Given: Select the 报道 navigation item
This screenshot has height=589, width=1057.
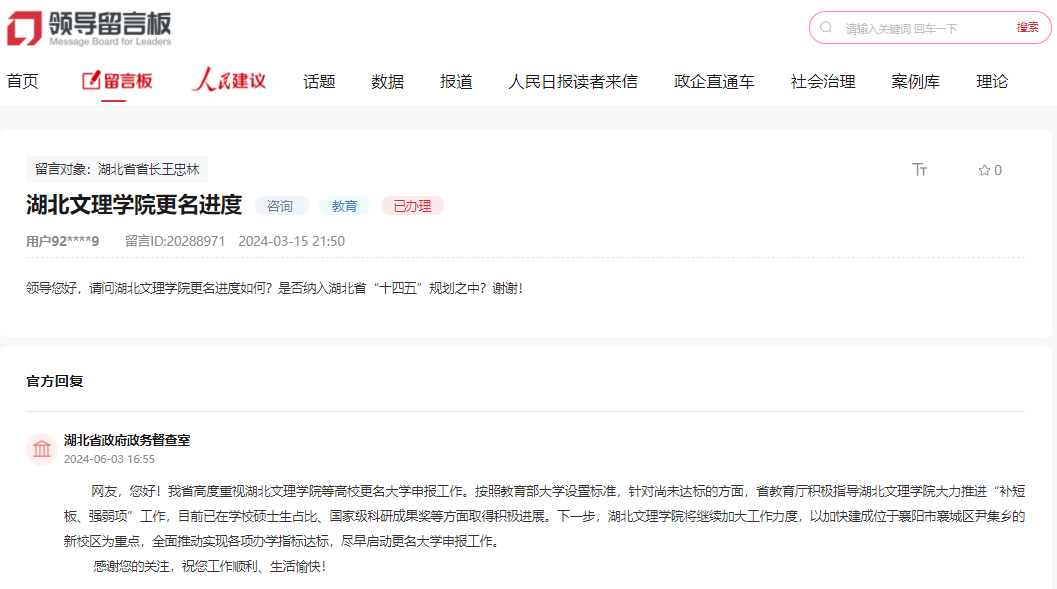Looking at the screenshot, I should [x=456, y=82].
